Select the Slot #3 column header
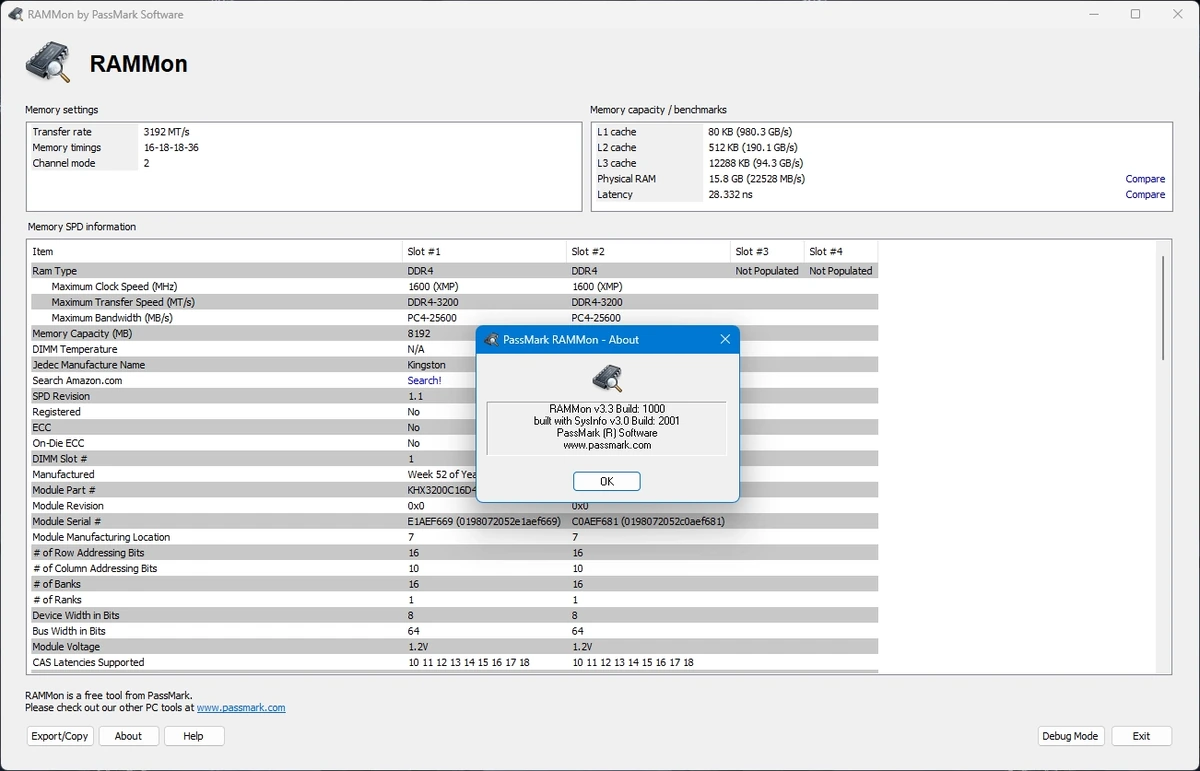 click(767, 252)
